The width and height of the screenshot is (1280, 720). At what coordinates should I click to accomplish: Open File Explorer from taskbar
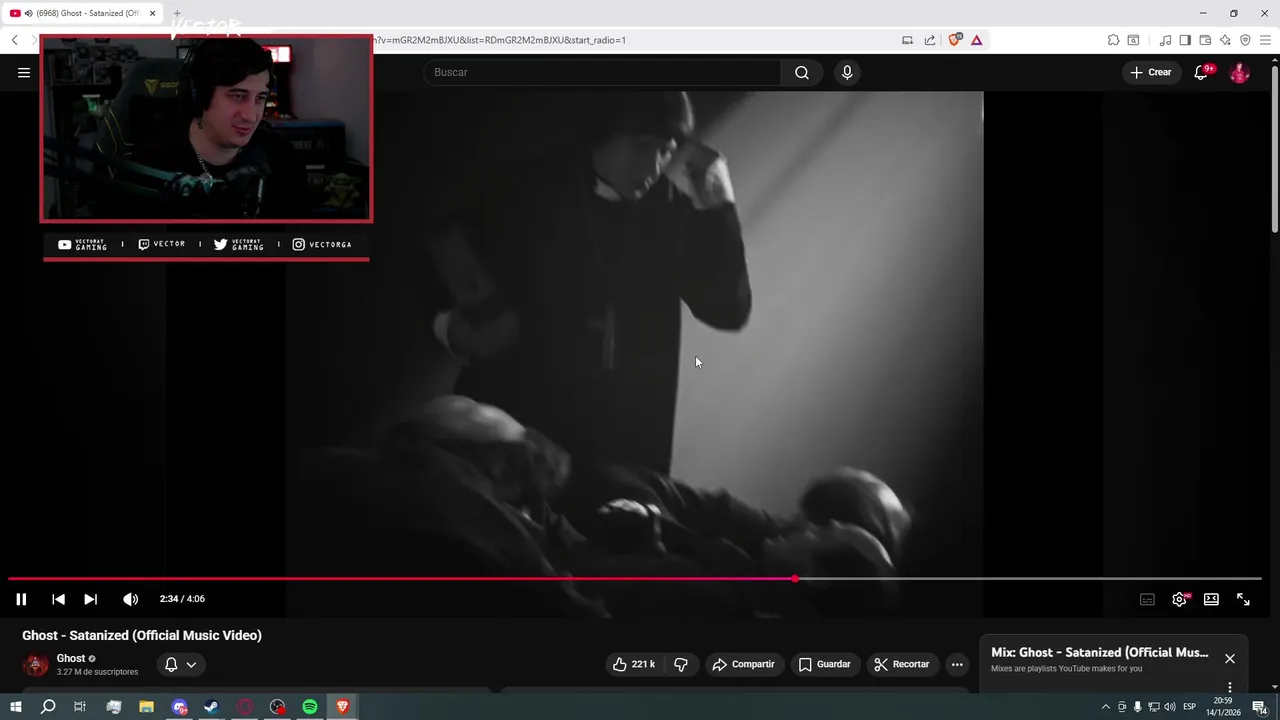[x=146, y=707]
